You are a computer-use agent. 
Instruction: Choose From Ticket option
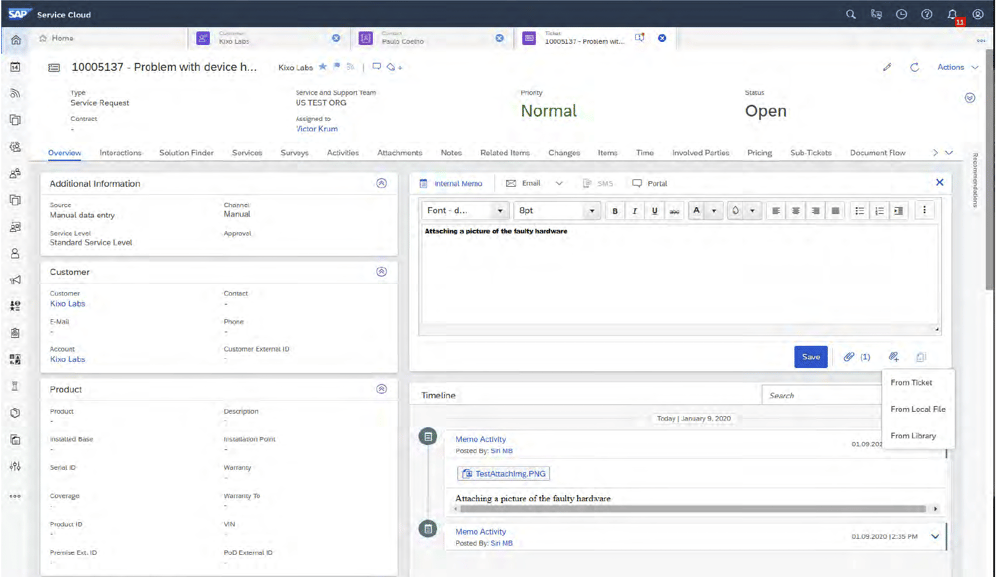(x=911, y=383)
